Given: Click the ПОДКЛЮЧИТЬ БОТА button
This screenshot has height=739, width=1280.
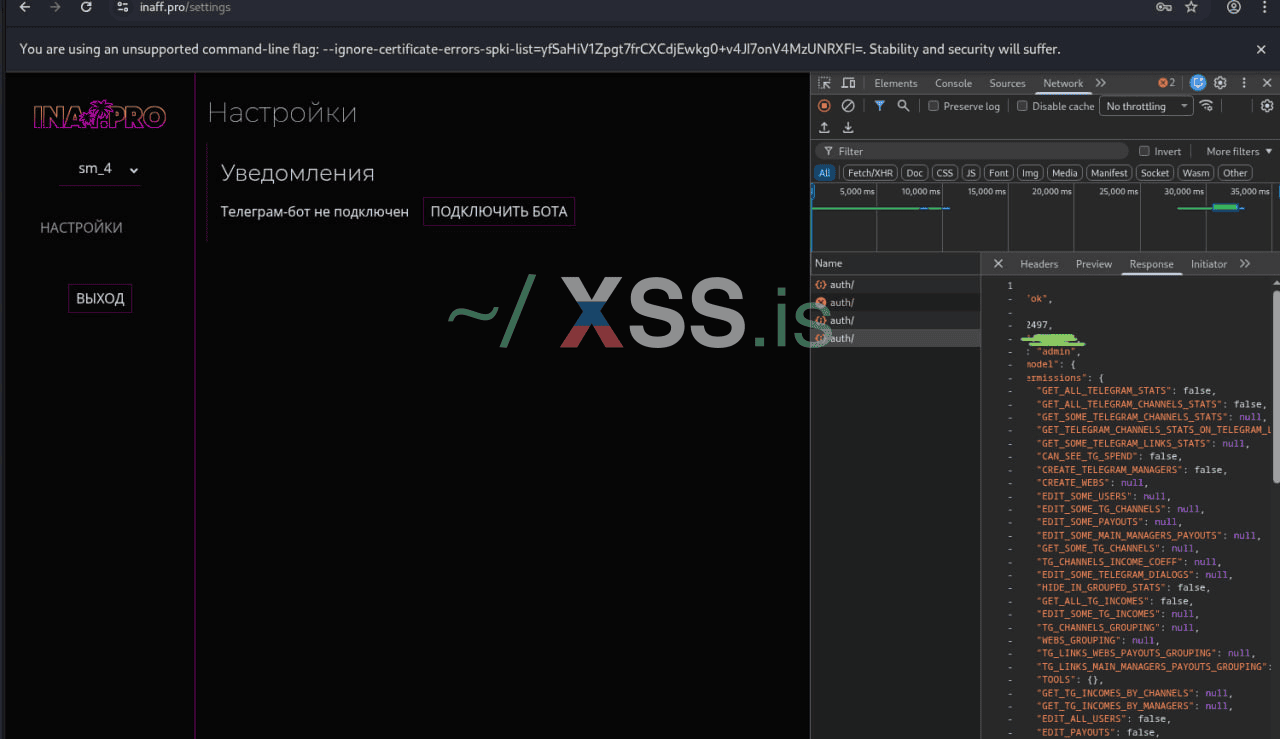Looking at the screenshot, I should (x=499, y=212).
